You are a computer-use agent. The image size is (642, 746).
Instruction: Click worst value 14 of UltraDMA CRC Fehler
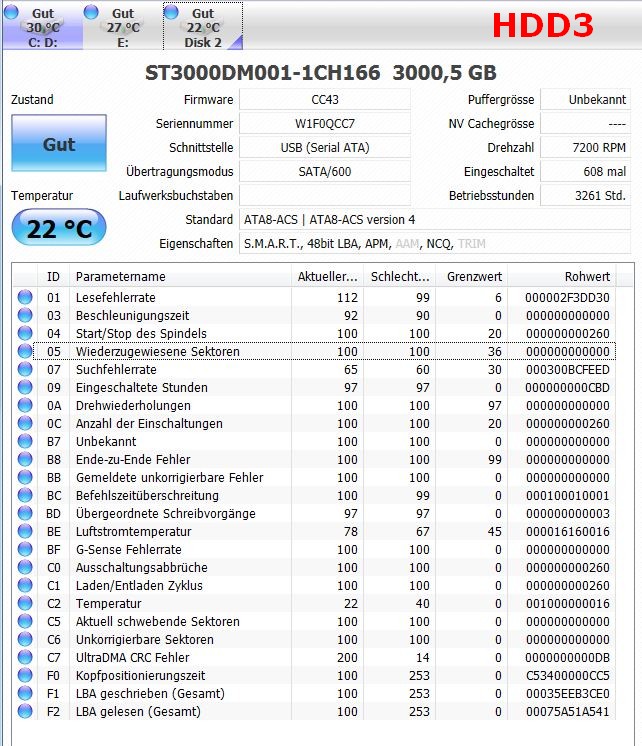[x=423, y=658]
